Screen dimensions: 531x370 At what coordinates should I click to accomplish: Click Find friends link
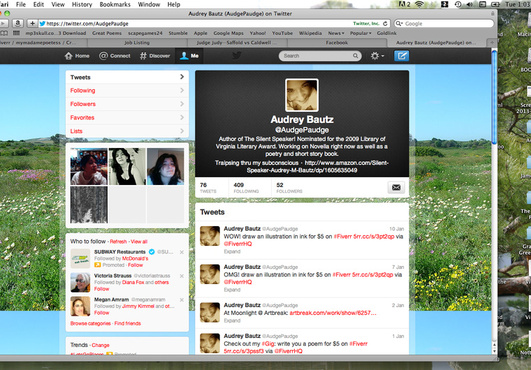pyautogui.click(x=128, y=324)
